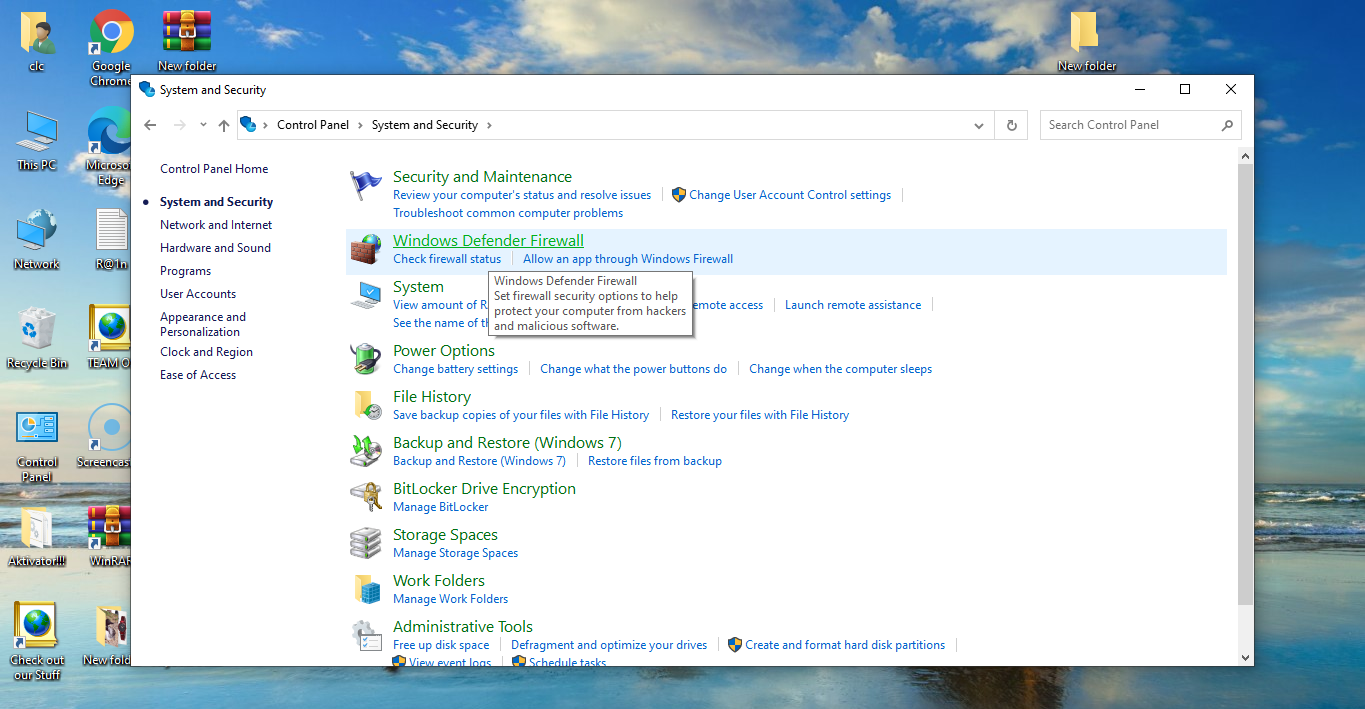Open the address bar history dropdown arrow
The width and height of the screenshot is (1365, 709).
coord(978,124)
